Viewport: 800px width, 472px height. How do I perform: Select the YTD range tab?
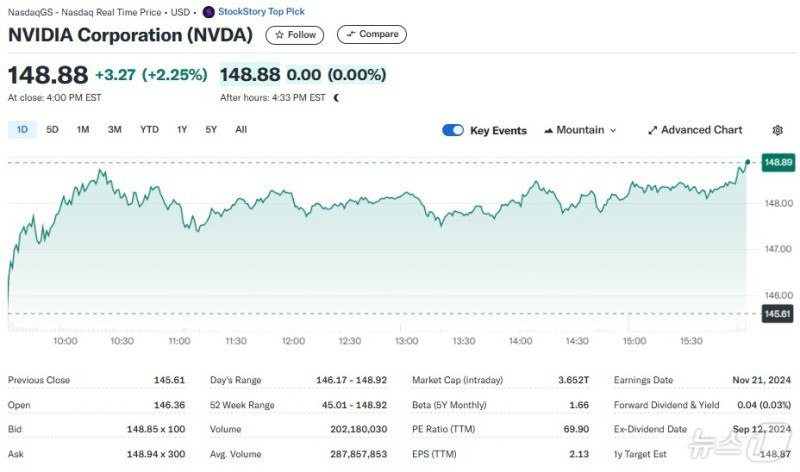coord(149,130)
